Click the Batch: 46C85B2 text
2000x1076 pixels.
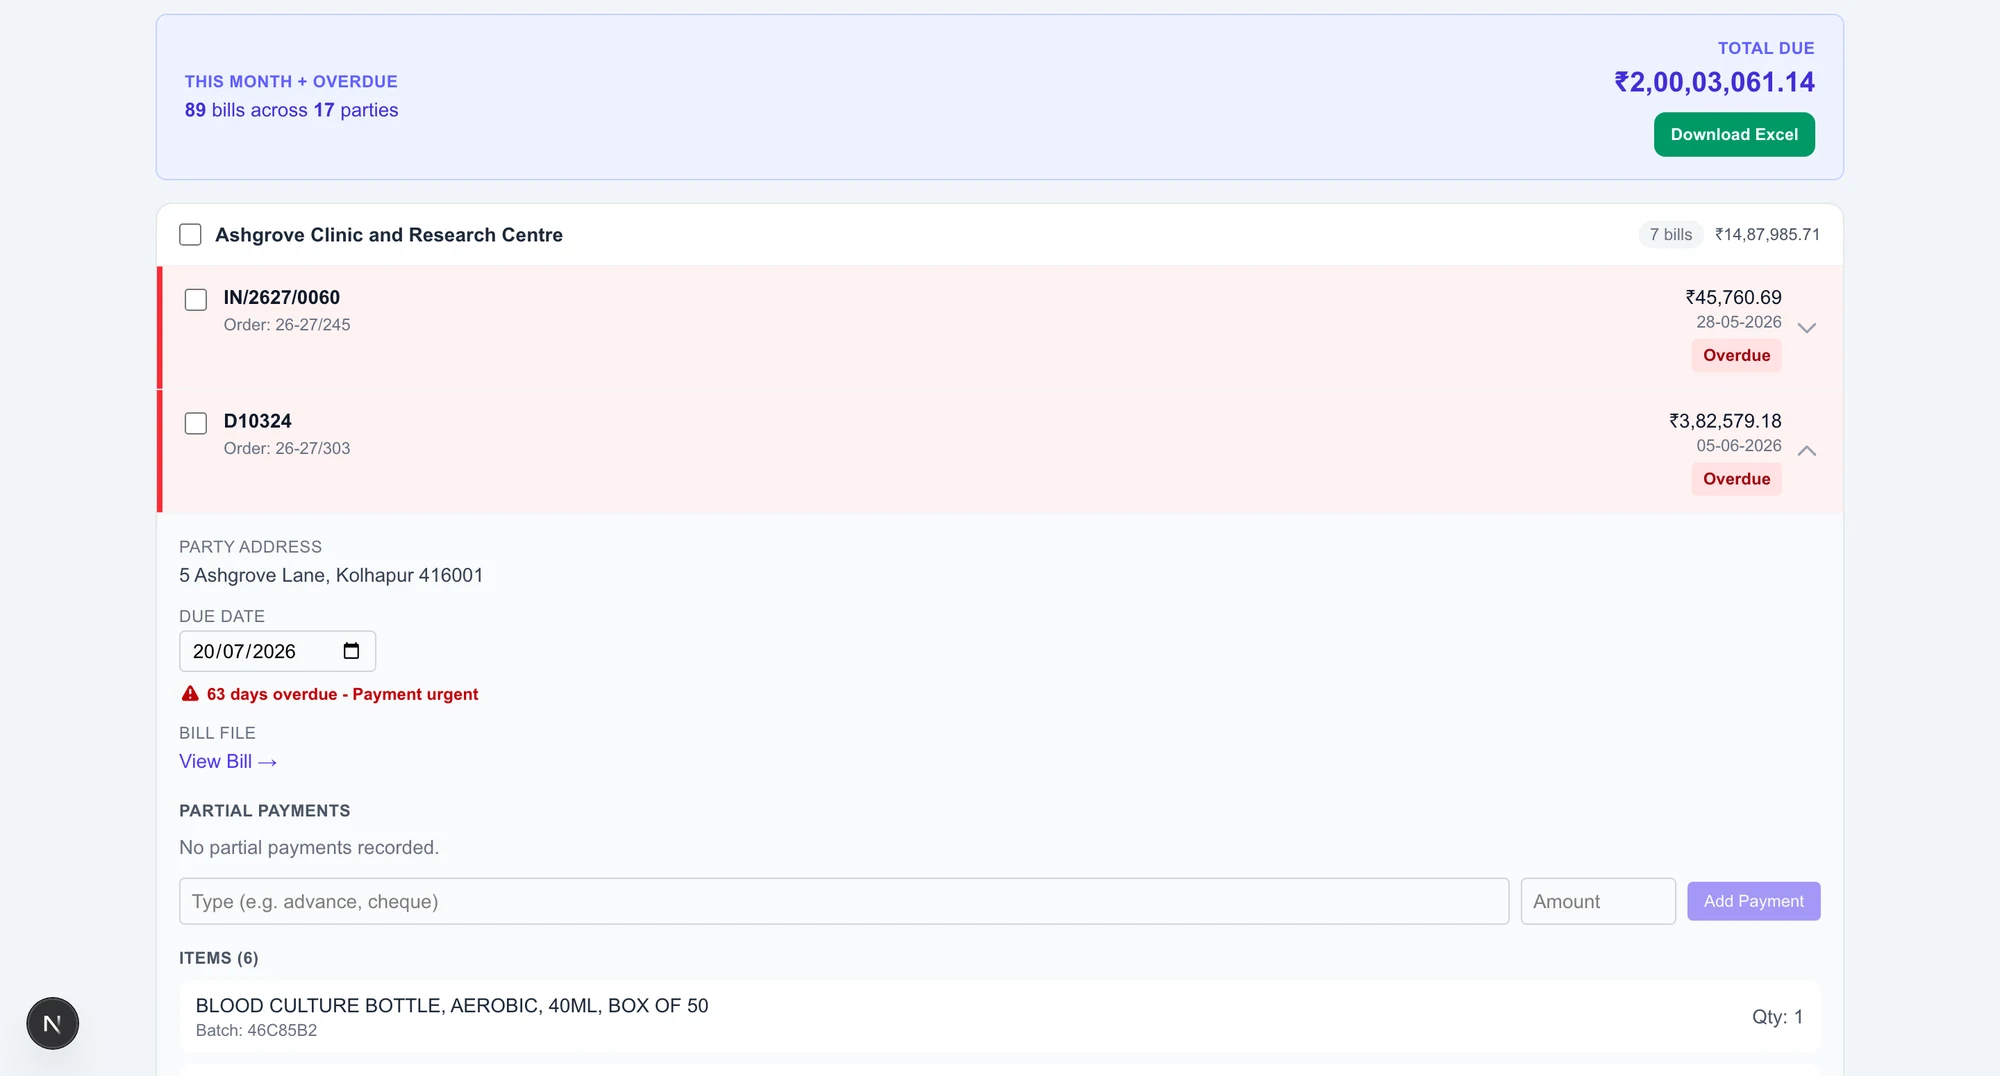[256, 1031]
